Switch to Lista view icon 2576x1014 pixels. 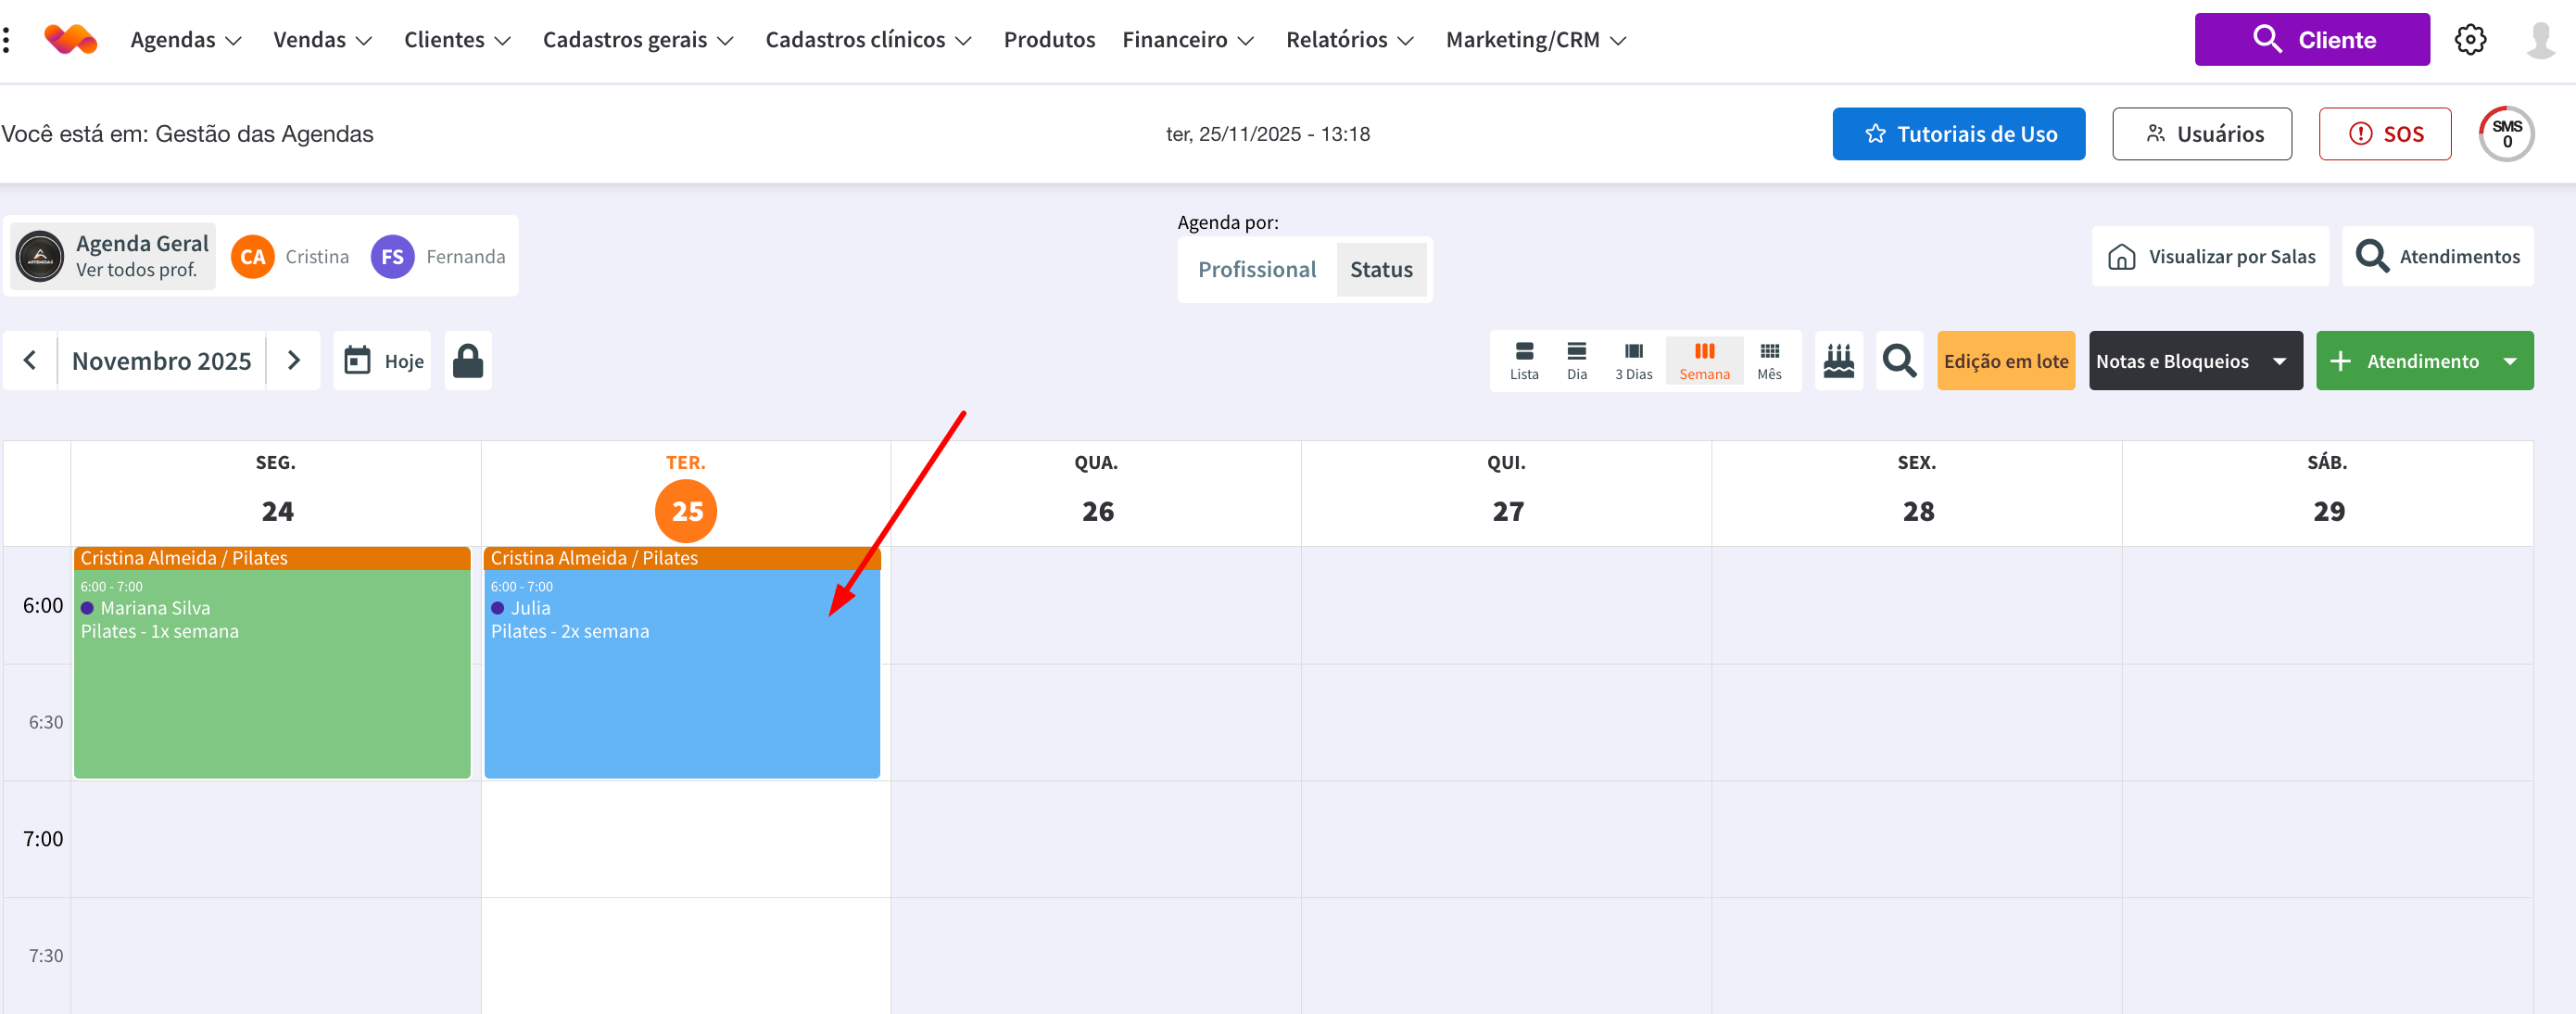1523,361
